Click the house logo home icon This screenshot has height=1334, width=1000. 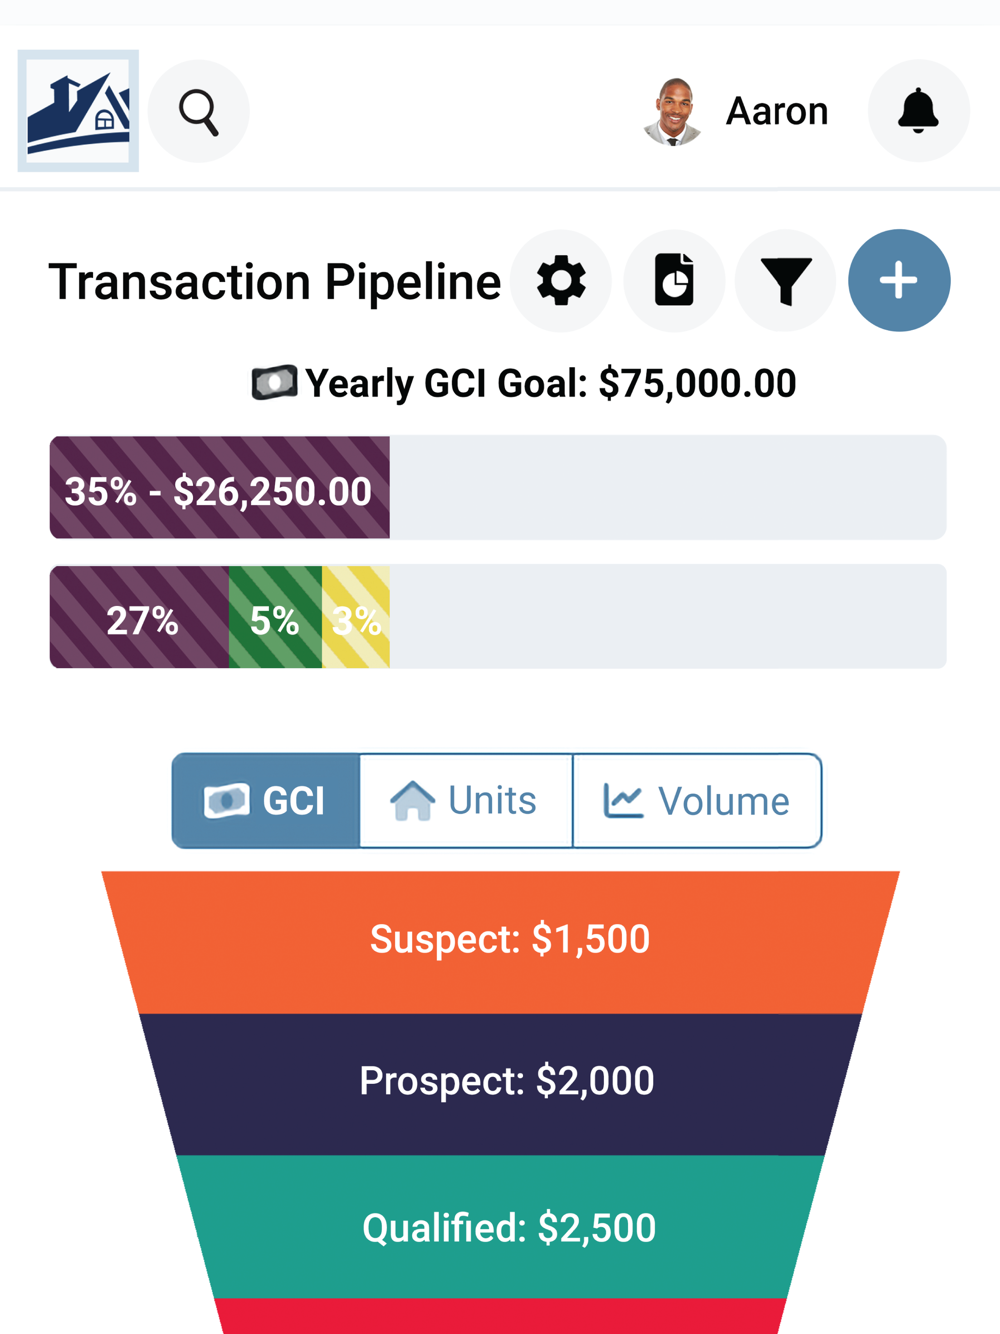point(78,111)
